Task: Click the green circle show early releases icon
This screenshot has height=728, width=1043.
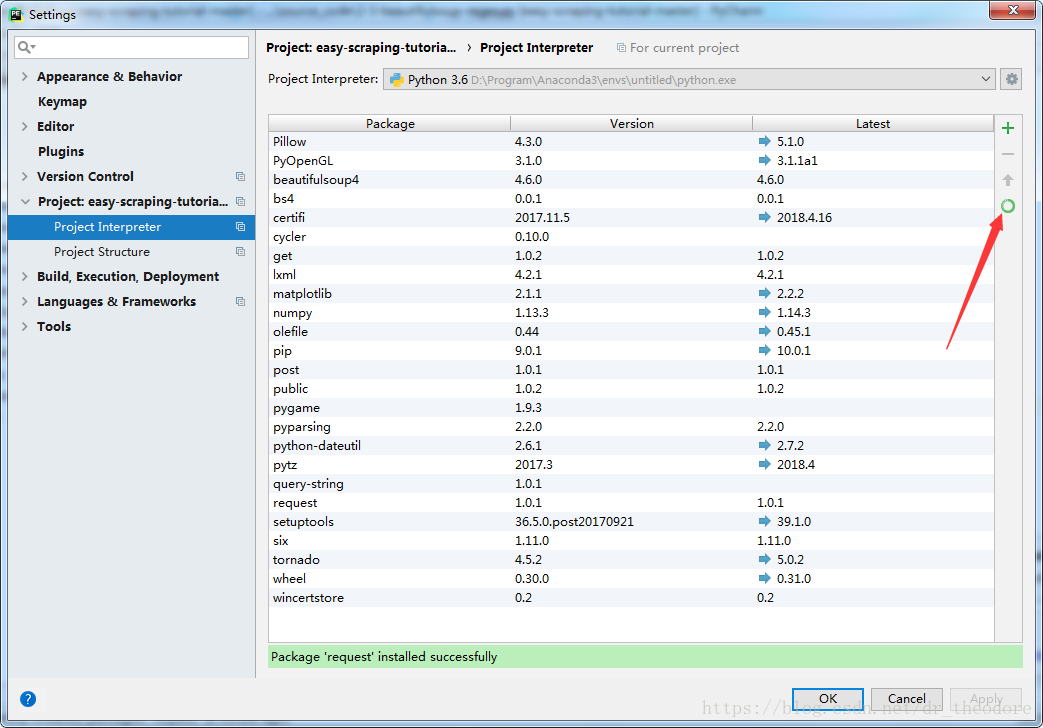Action: 1008,206
